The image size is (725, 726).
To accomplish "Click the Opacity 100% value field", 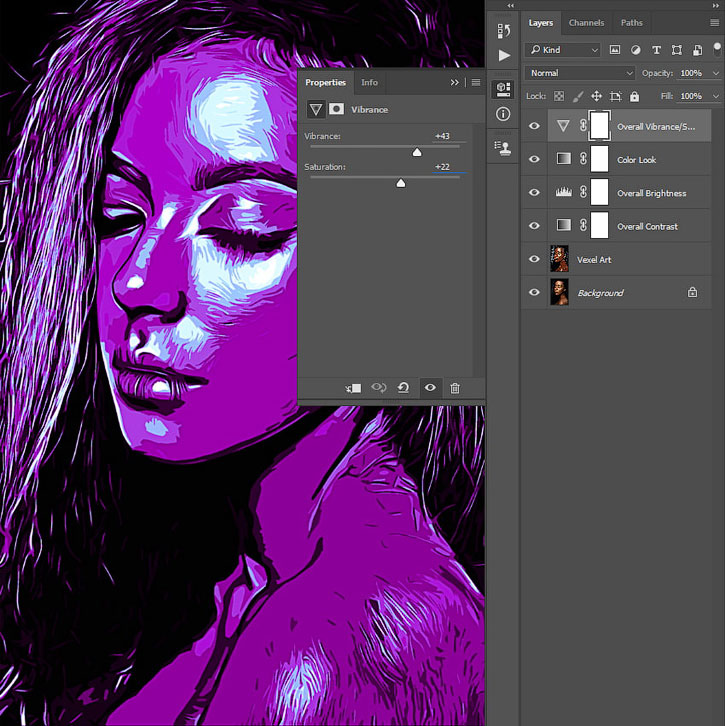I will pyautogui.click(x=692, y=73).
